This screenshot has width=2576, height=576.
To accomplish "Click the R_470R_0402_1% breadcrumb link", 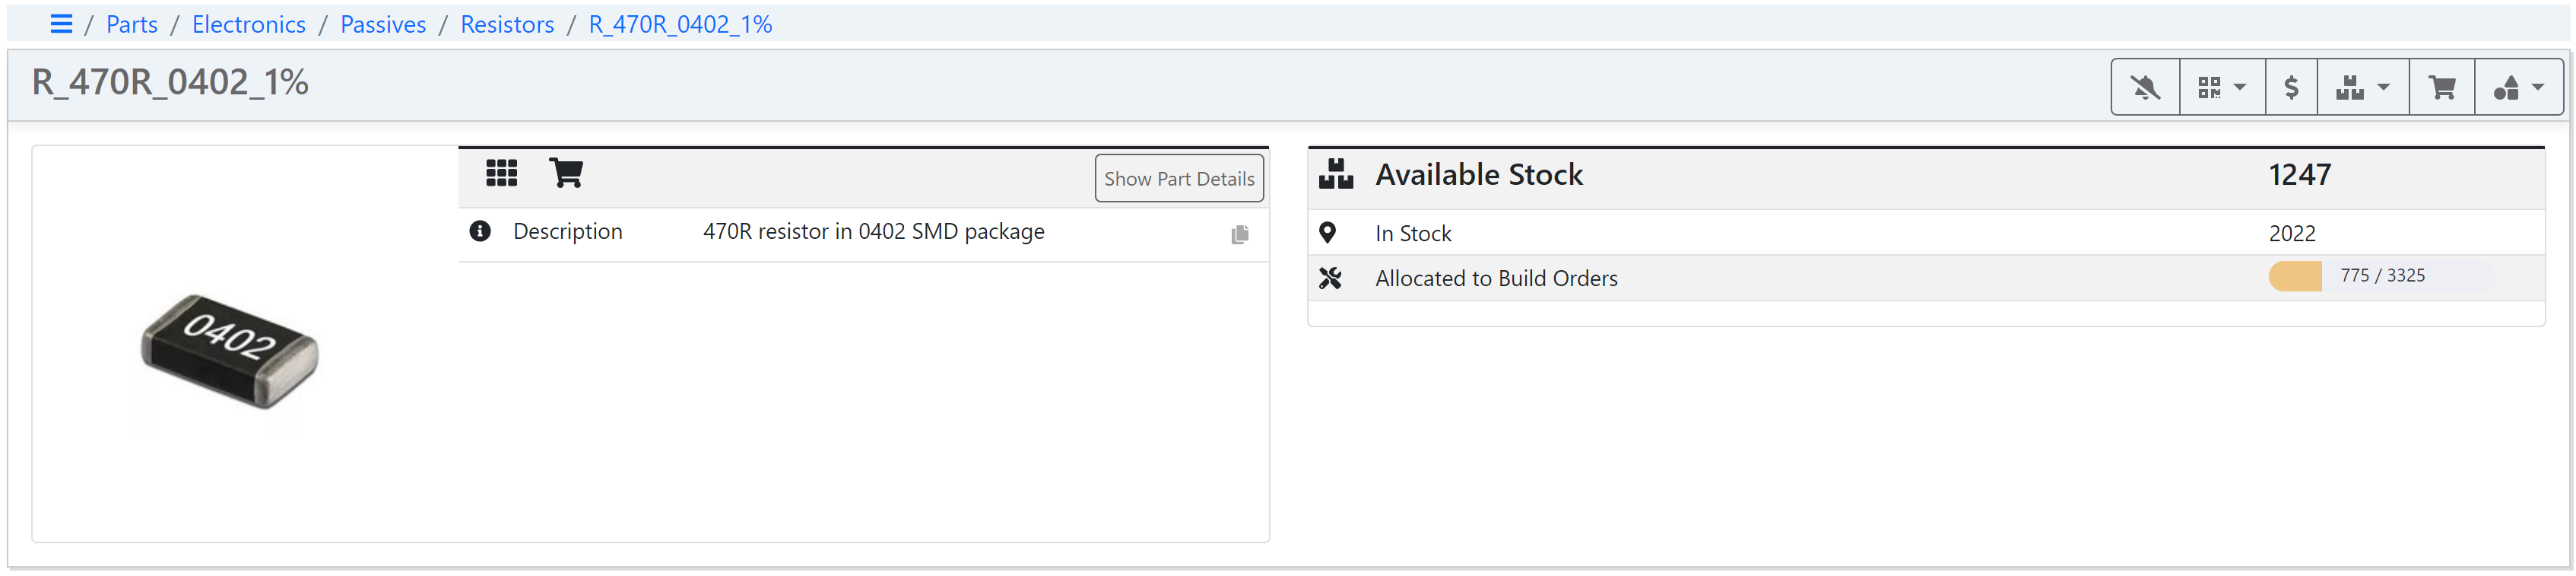I will pyautogui.click(x=680, y=24).
